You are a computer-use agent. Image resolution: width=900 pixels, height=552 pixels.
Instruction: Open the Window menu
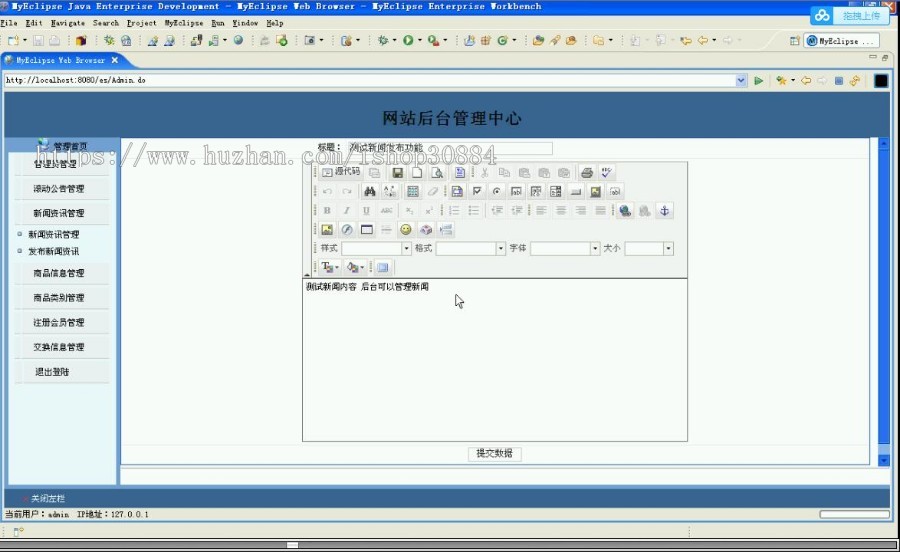click(x=245, y=23)
